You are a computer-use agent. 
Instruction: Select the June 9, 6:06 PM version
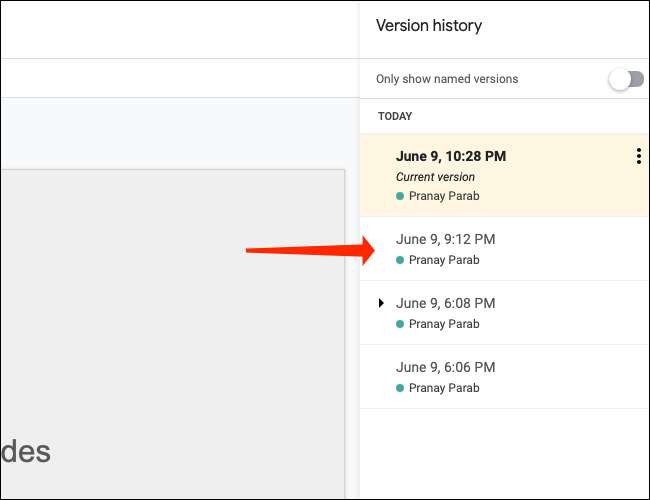pyautogui.click(x=445, y=367)
